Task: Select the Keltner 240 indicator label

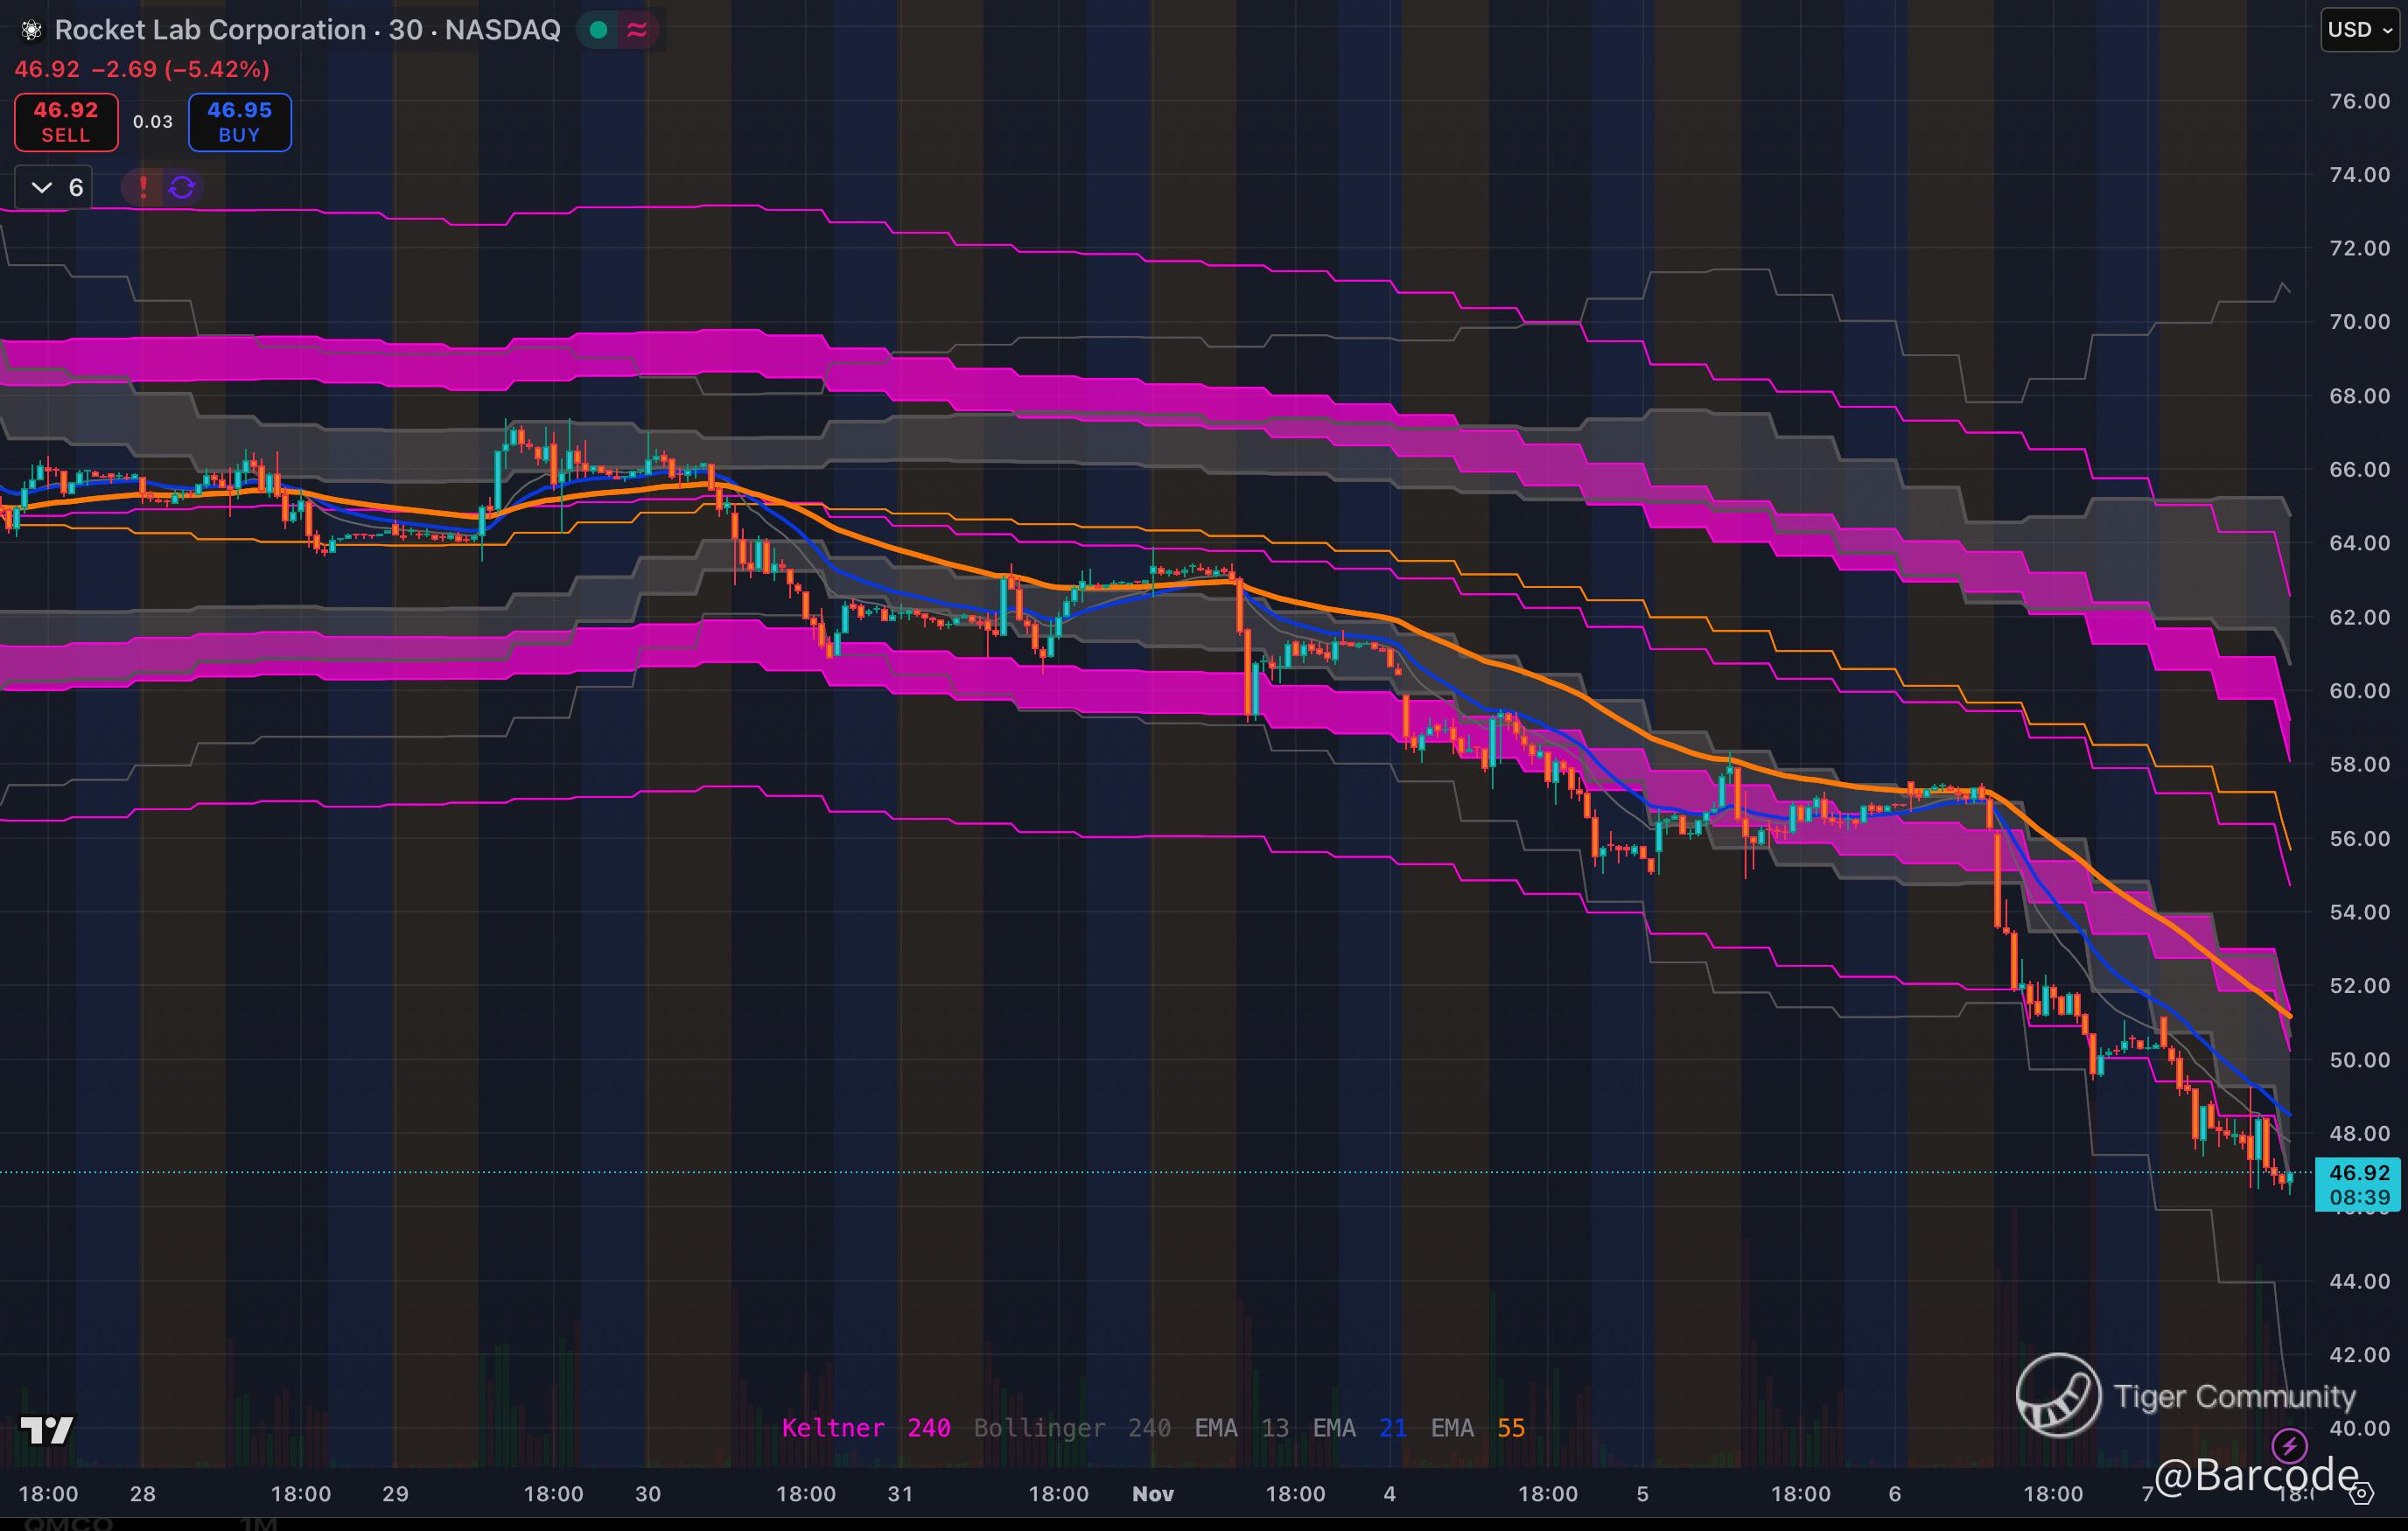Action: tap(865, 1428)
